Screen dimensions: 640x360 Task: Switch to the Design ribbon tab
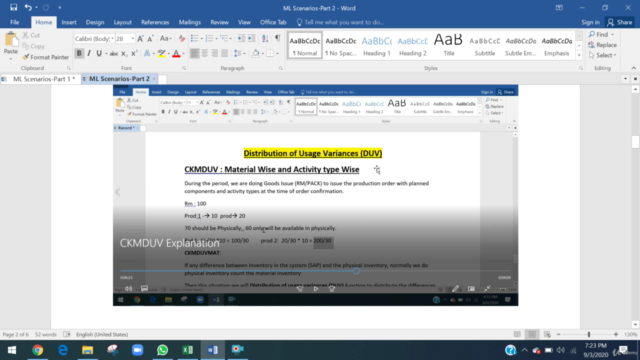click(95, 22)
